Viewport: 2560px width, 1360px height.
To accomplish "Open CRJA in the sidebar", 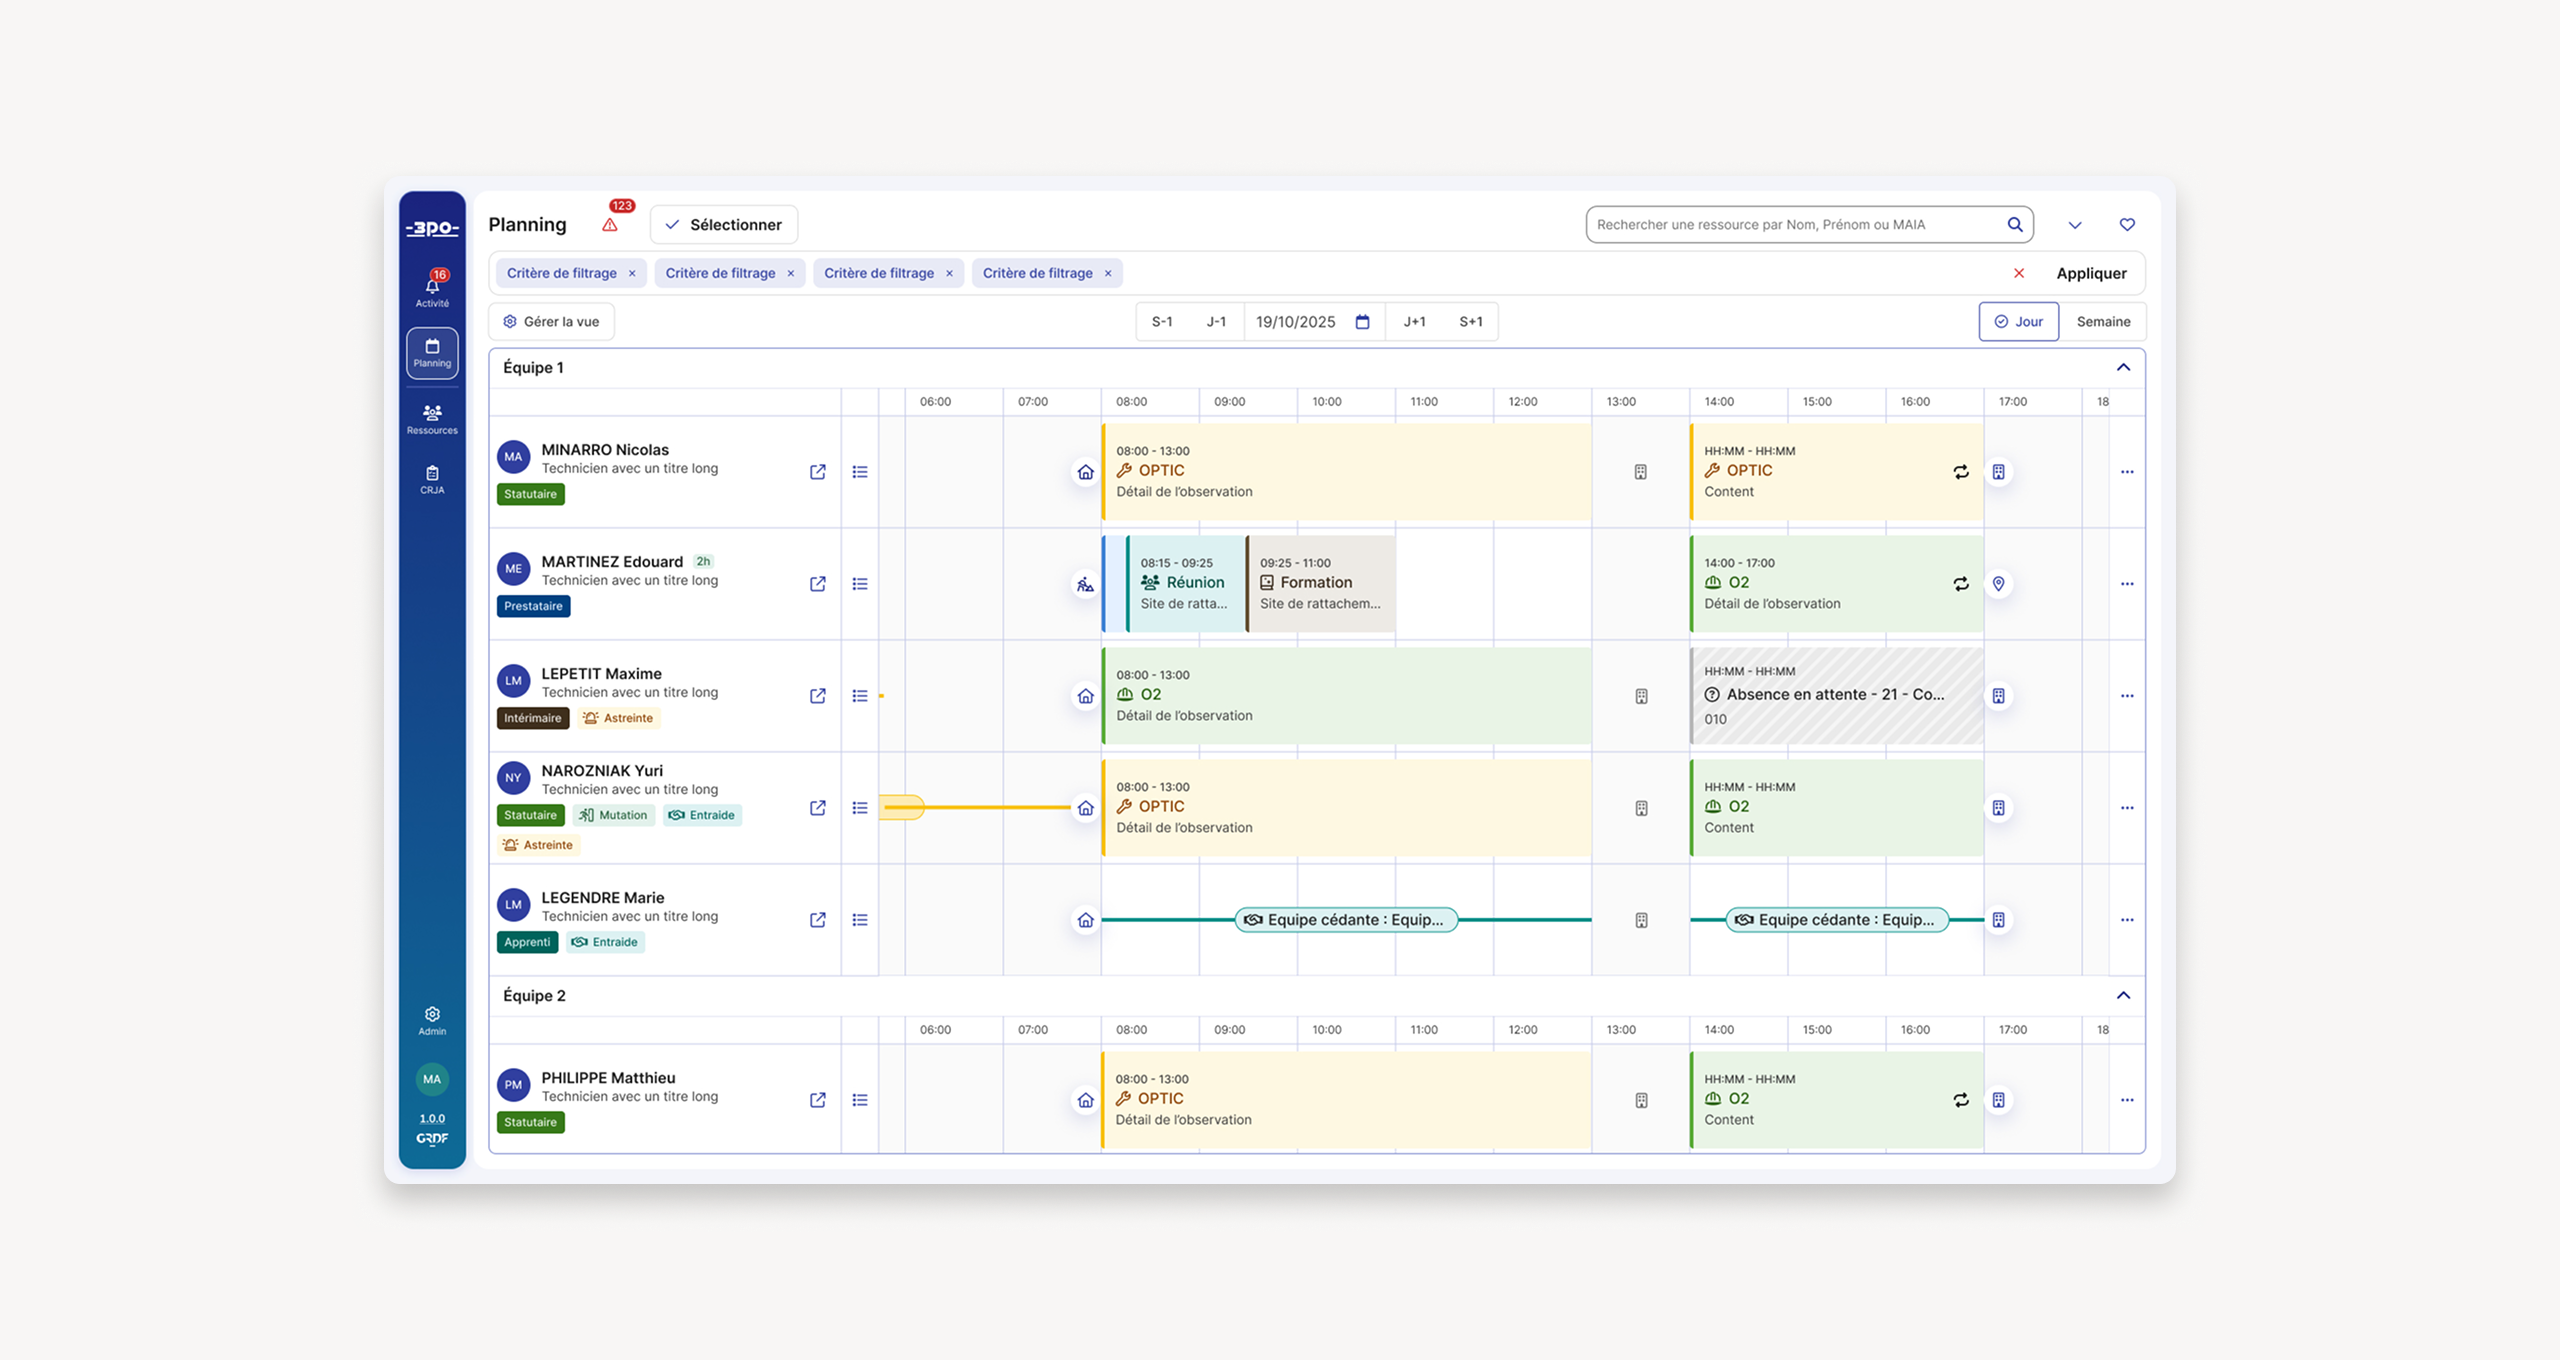I will coord(432,480).
